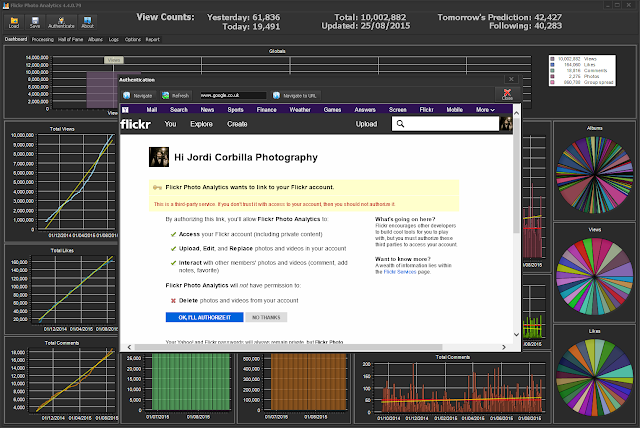Switch to the Dashboard tab
The height and width of the screenshot is (428, 640).
(x=16, y=39)
